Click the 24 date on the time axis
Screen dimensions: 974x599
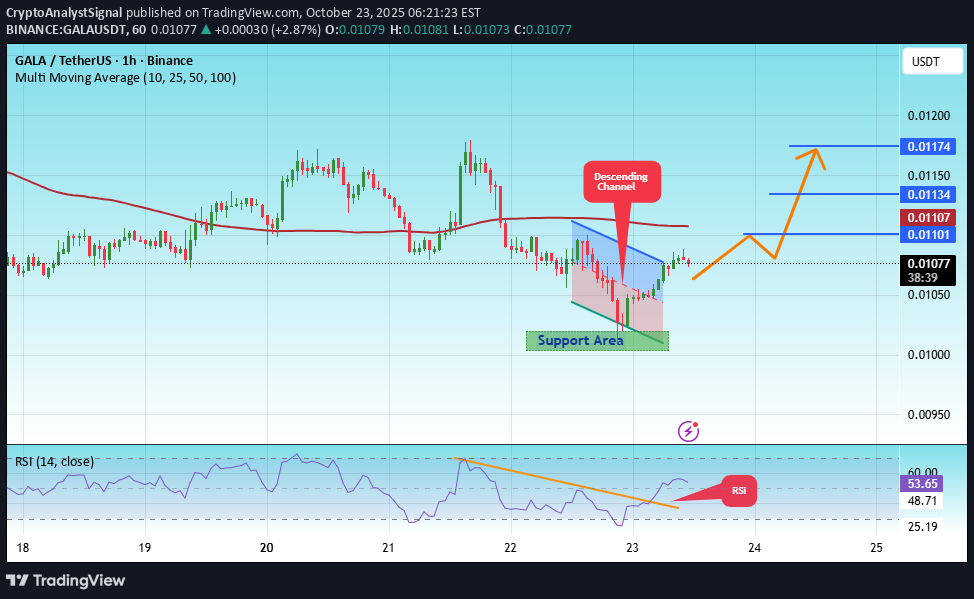754,548
